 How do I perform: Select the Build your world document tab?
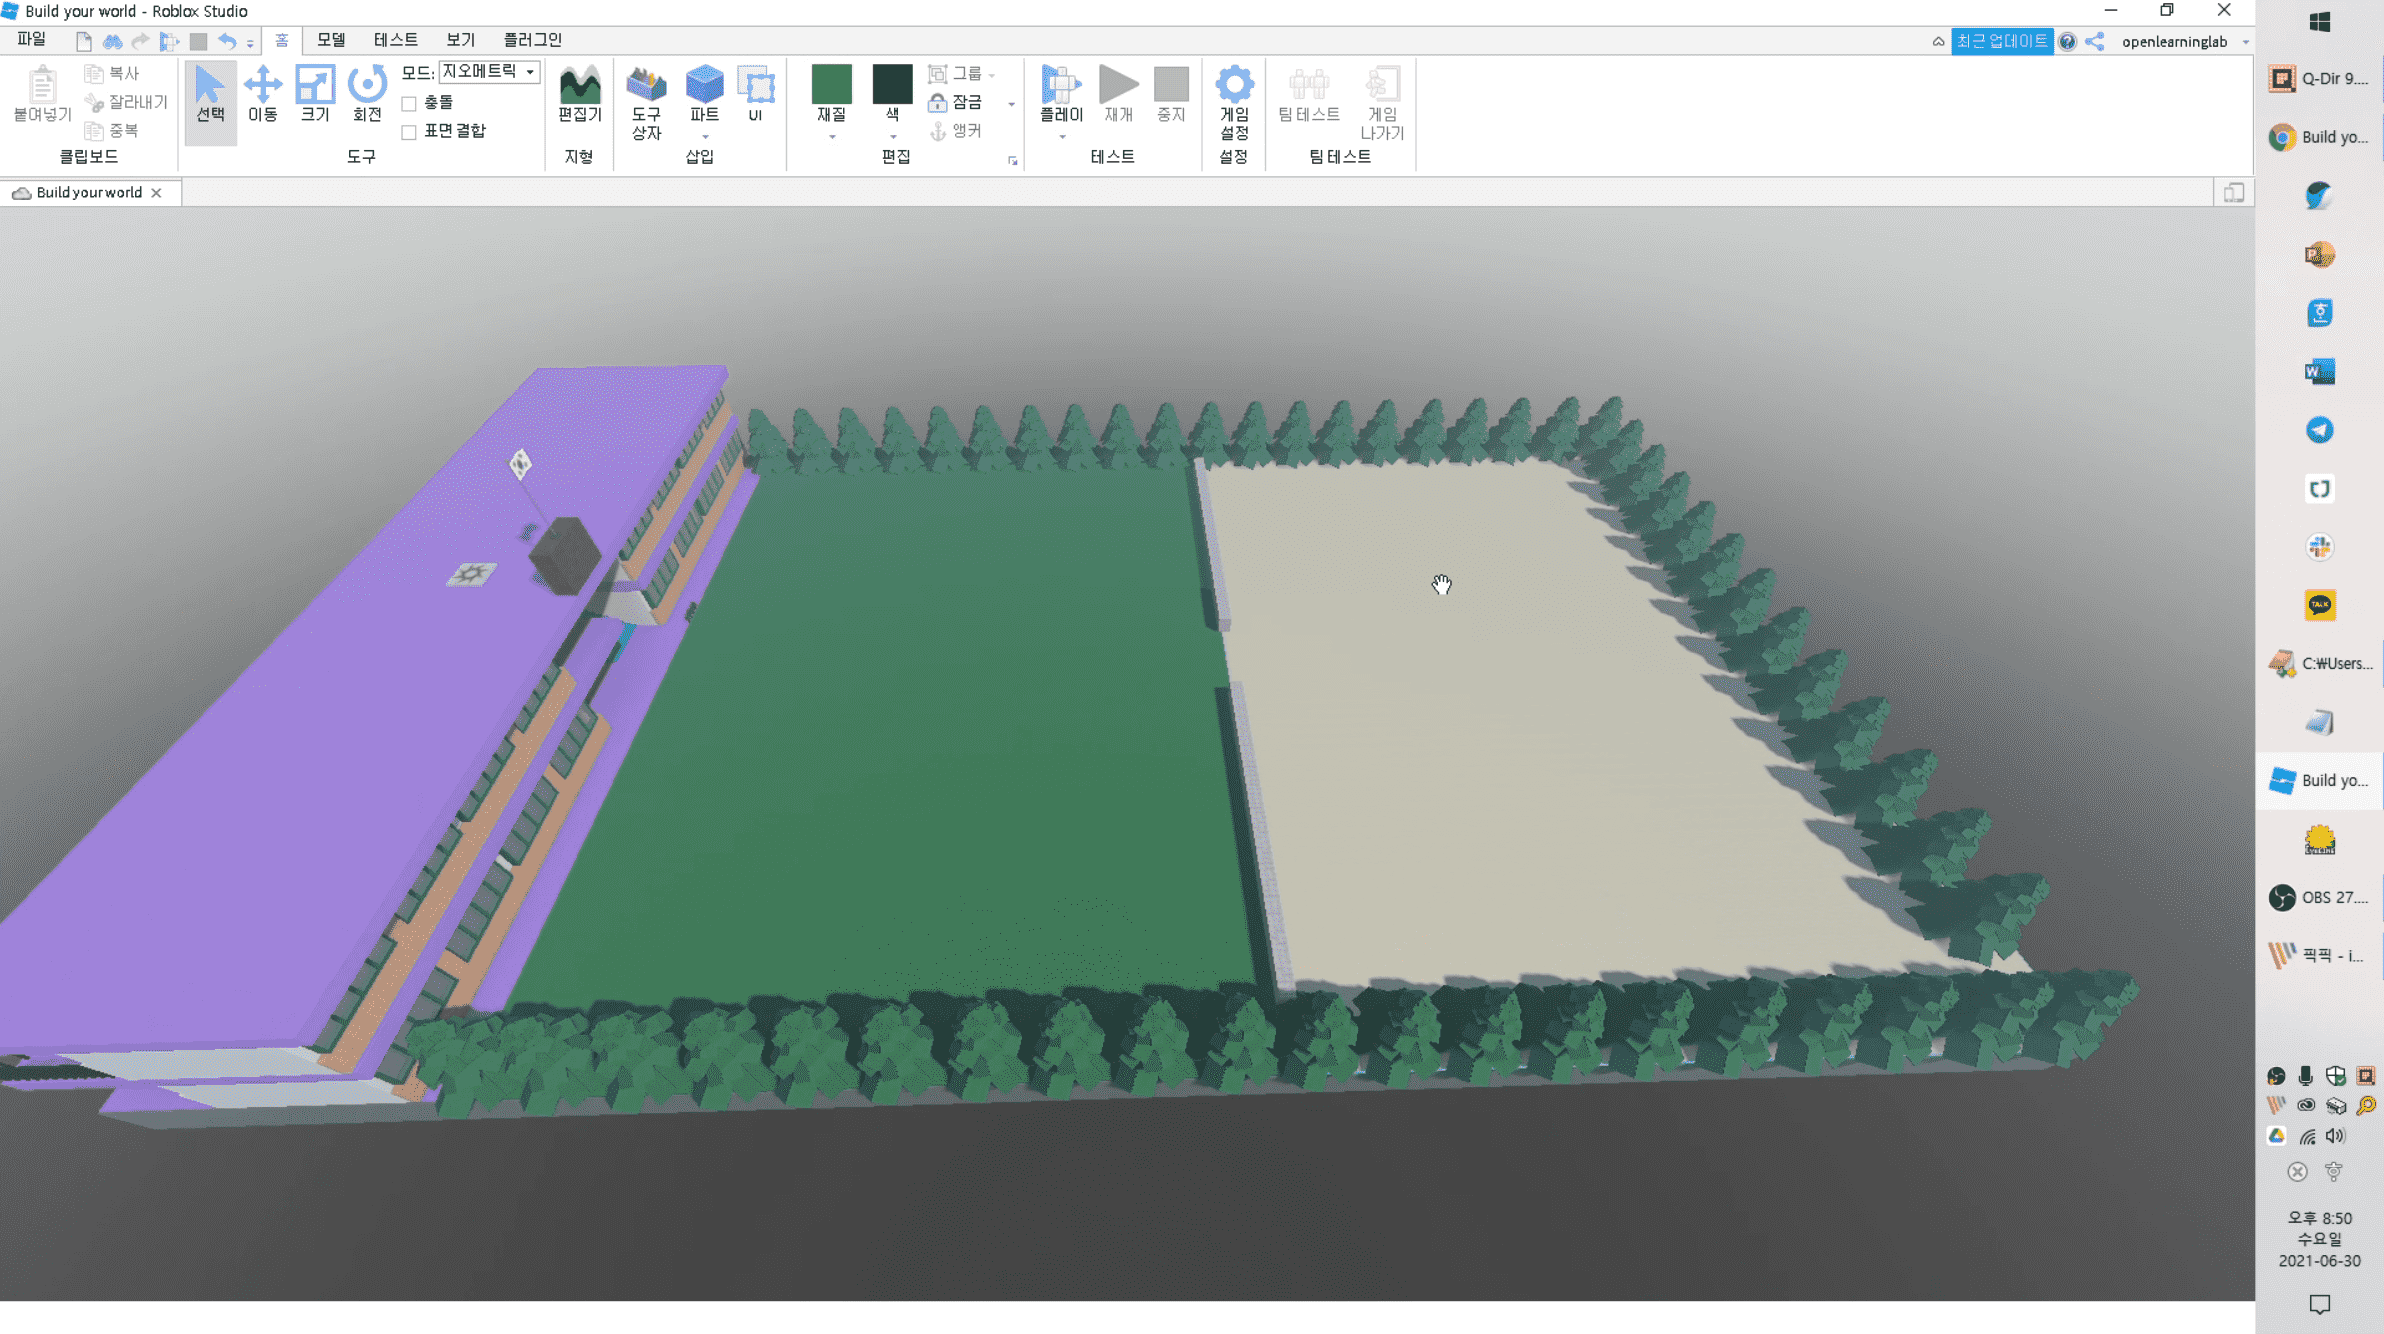click(x=89, y=193)
